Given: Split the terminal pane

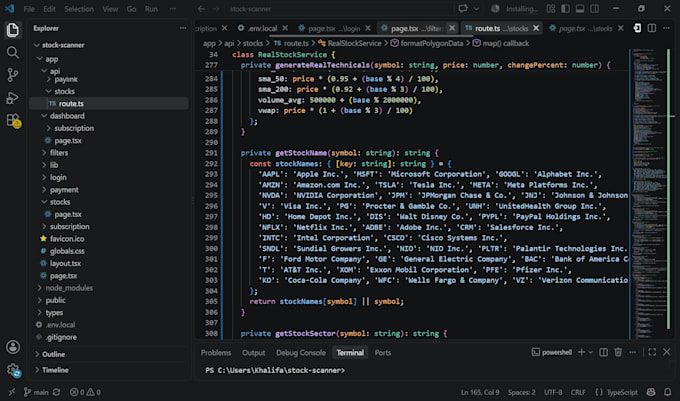Looking at the screenshot, I should click(x=603, y=352).
